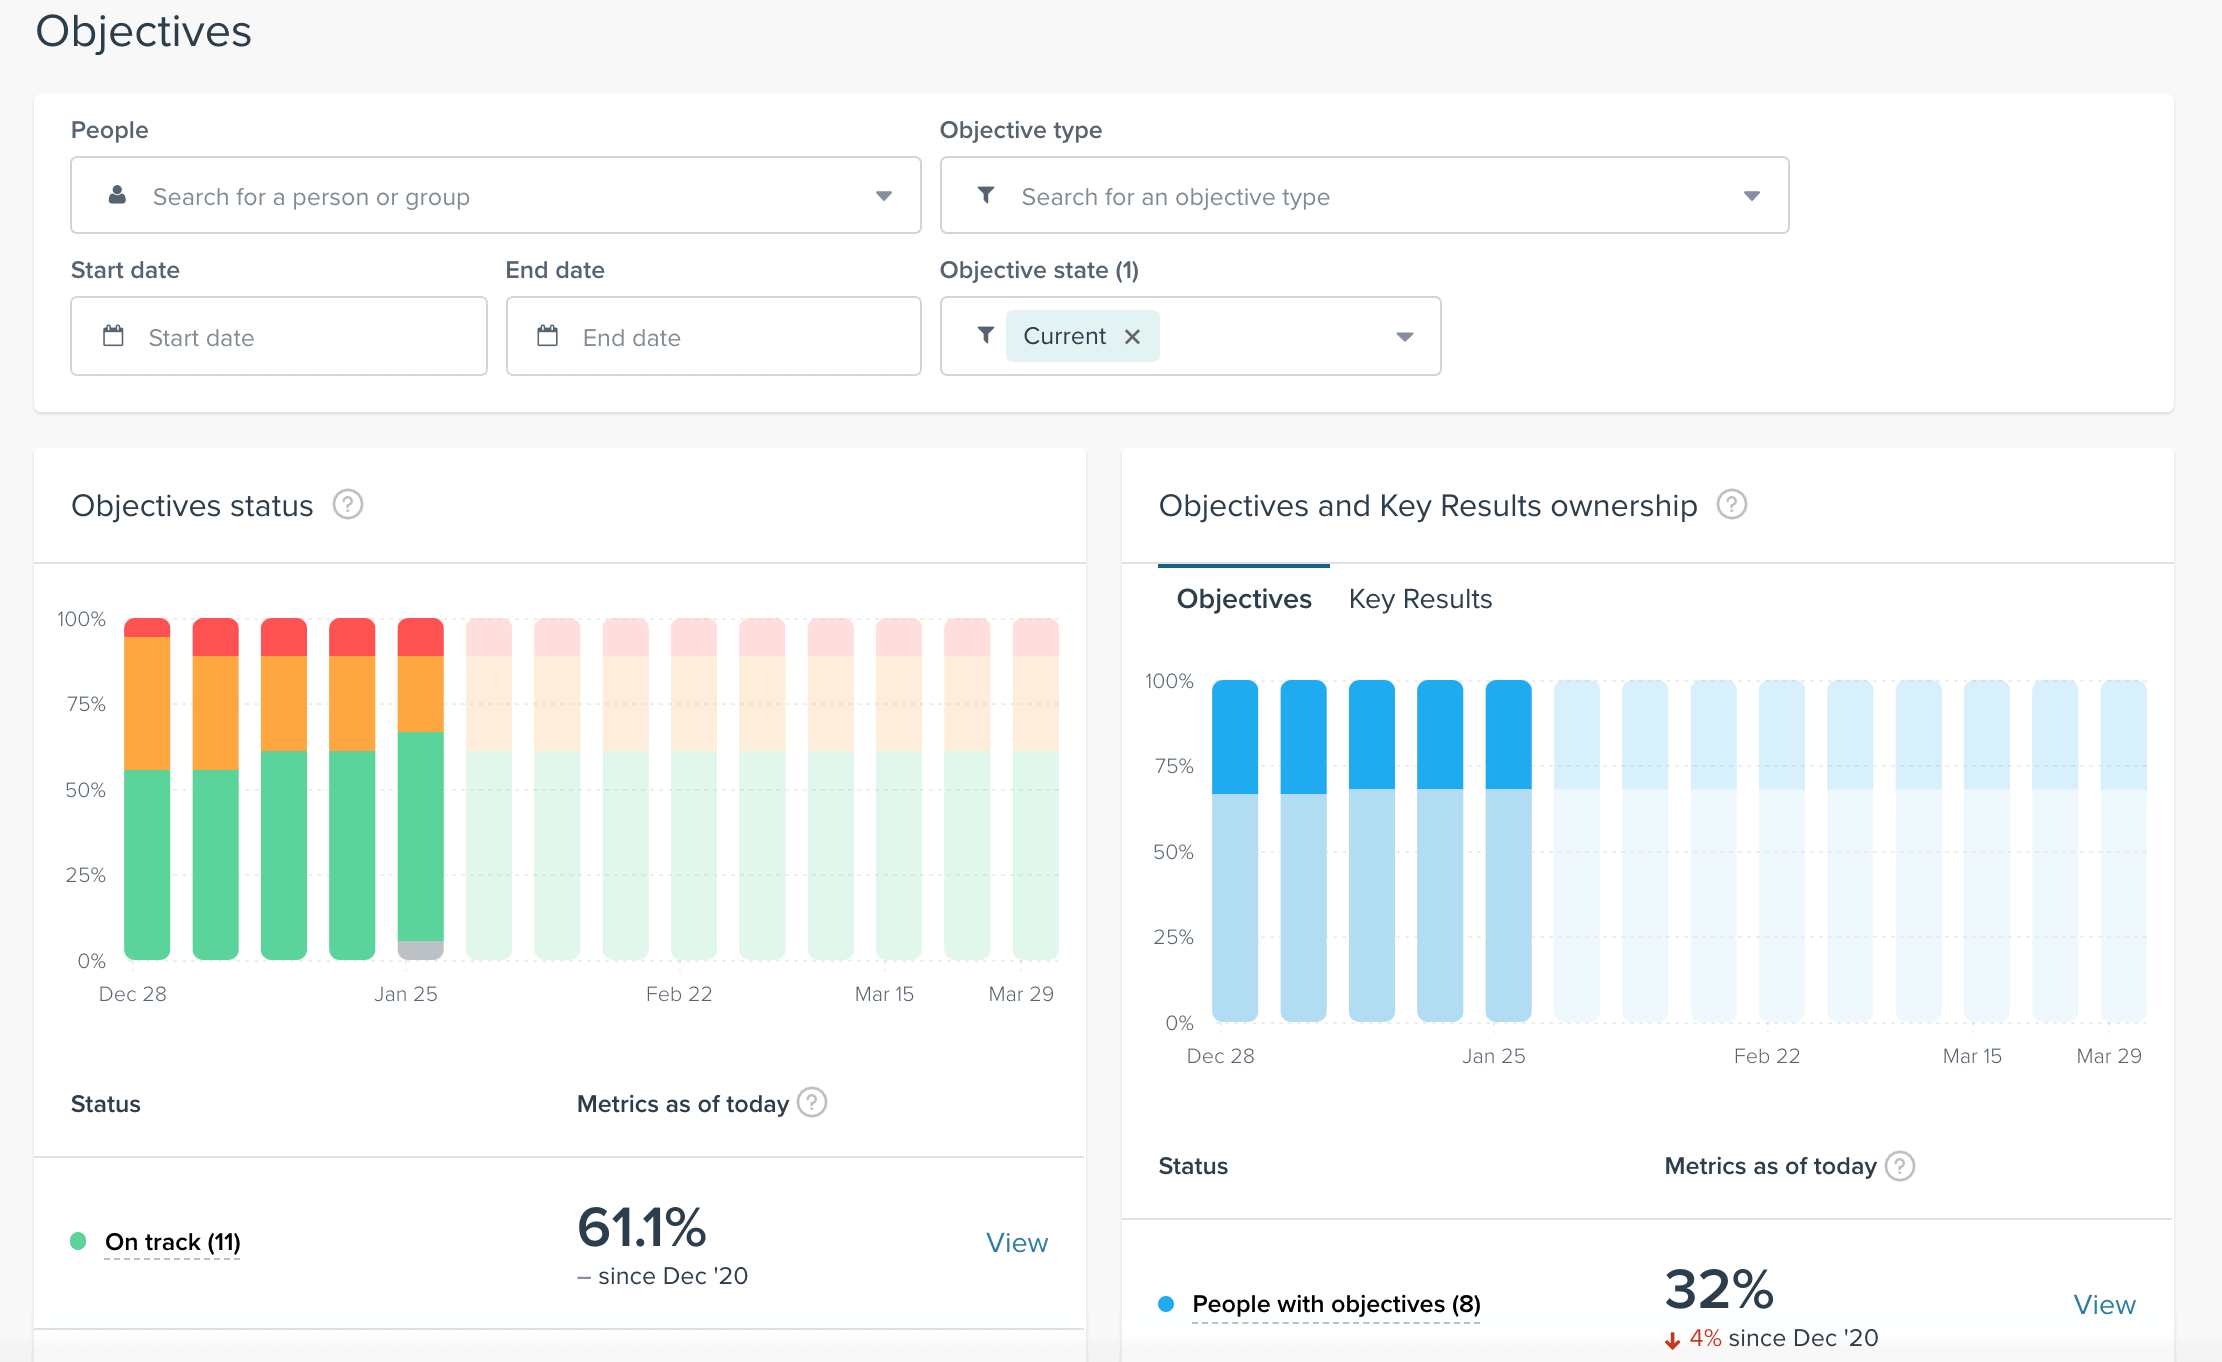The height and width of the screenshot is (1362, 2222).
Task: Switch to the Key Results tab
Action: click(1419, 599)
